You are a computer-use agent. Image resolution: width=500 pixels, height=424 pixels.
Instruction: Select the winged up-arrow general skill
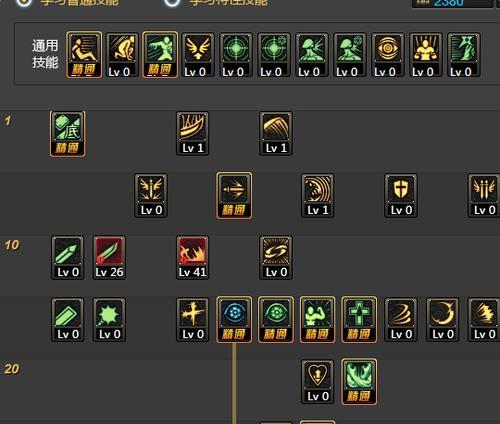(198, 55)
